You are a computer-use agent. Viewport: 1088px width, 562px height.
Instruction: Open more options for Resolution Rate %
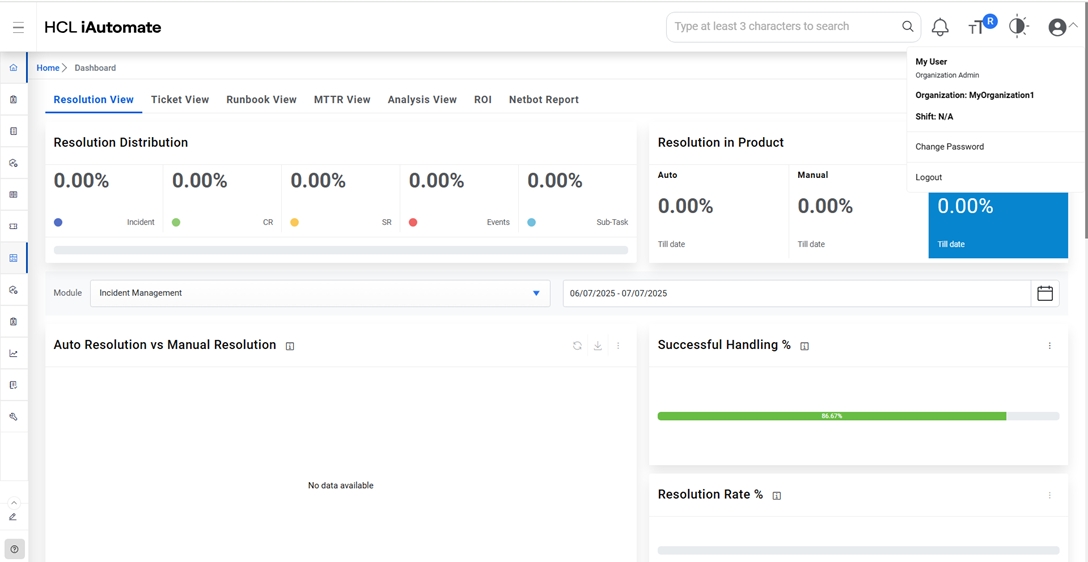(x=1050, y=495)
